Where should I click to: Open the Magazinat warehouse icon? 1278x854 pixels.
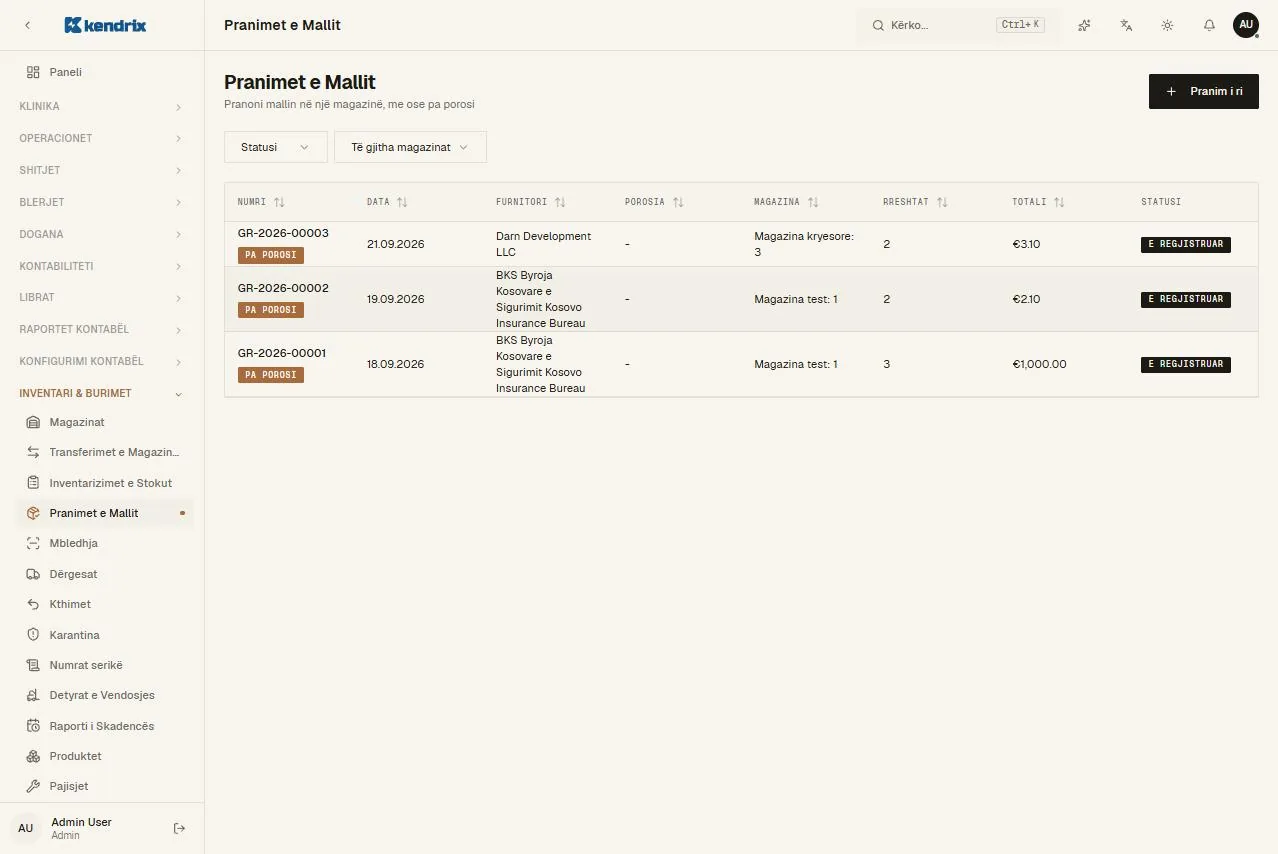pyautogui.click(x=33, y=422)
